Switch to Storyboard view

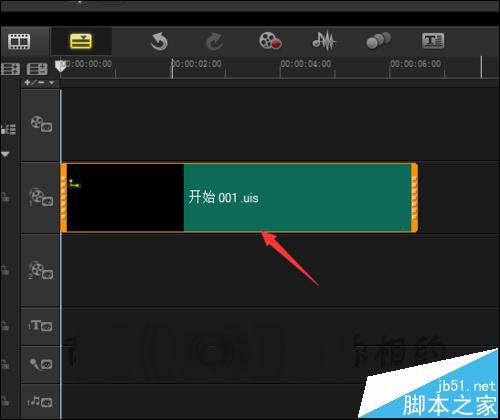point(19,41)
